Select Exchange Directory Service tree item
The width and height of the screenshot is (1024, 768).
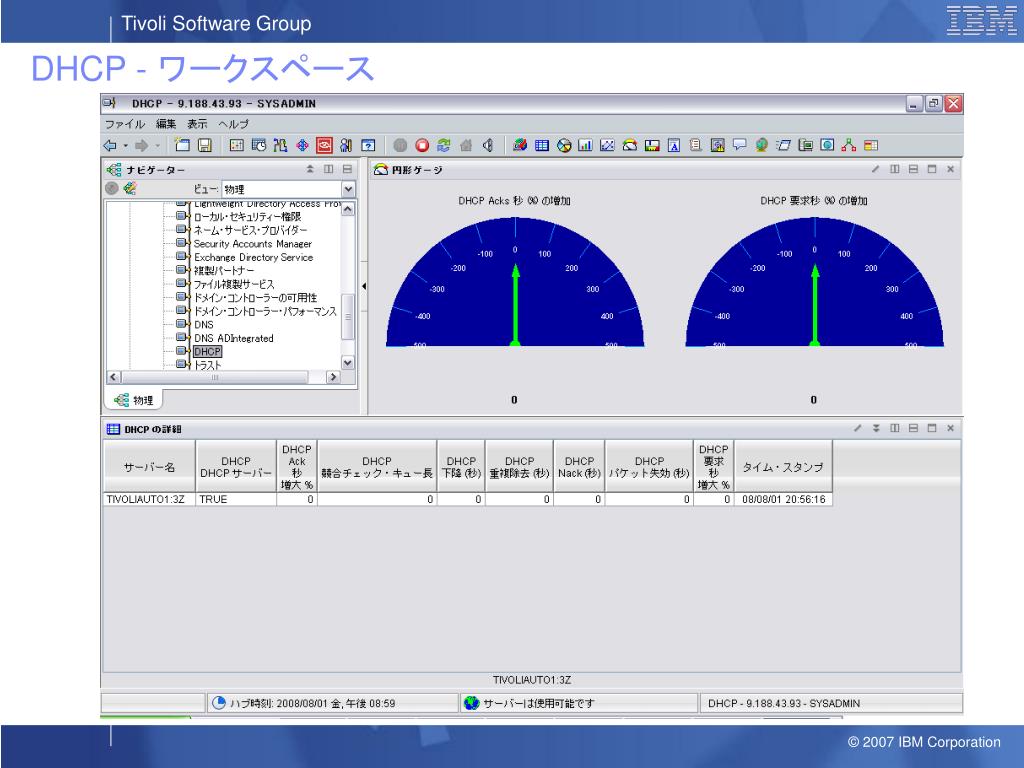[x=253, y=257]
